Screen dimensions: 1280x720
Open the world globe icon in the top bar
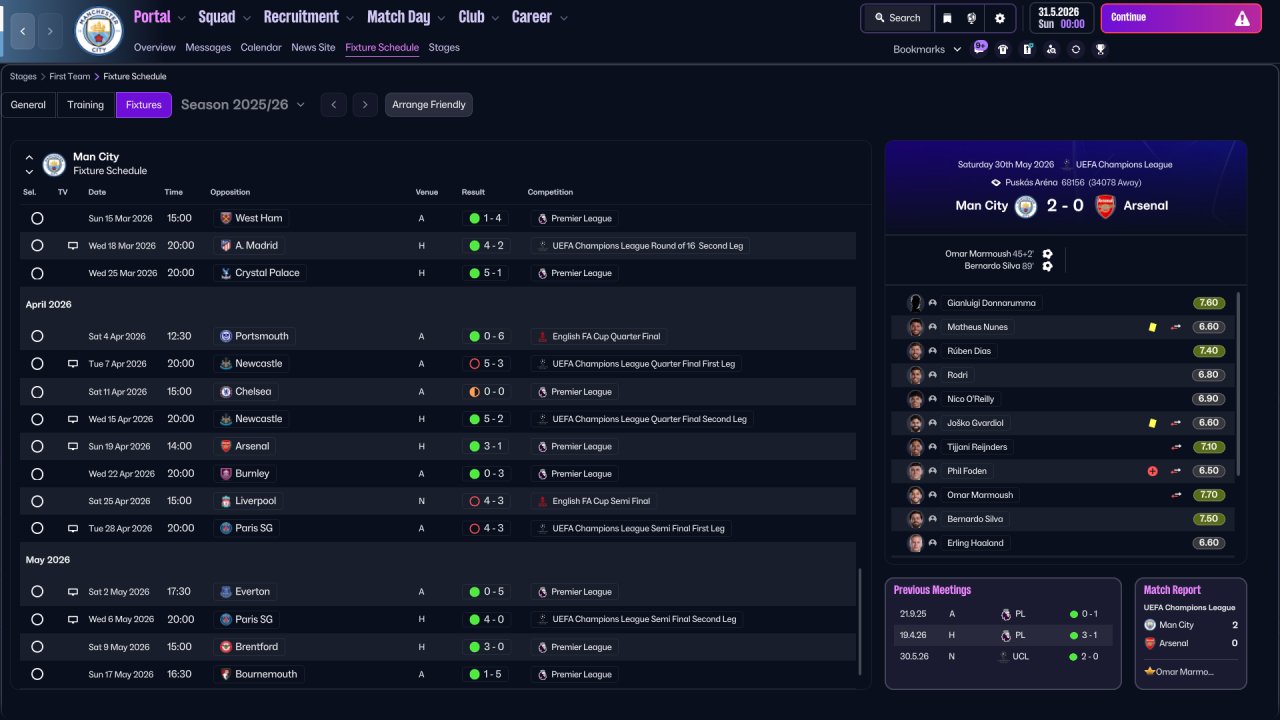click(972, 18)
